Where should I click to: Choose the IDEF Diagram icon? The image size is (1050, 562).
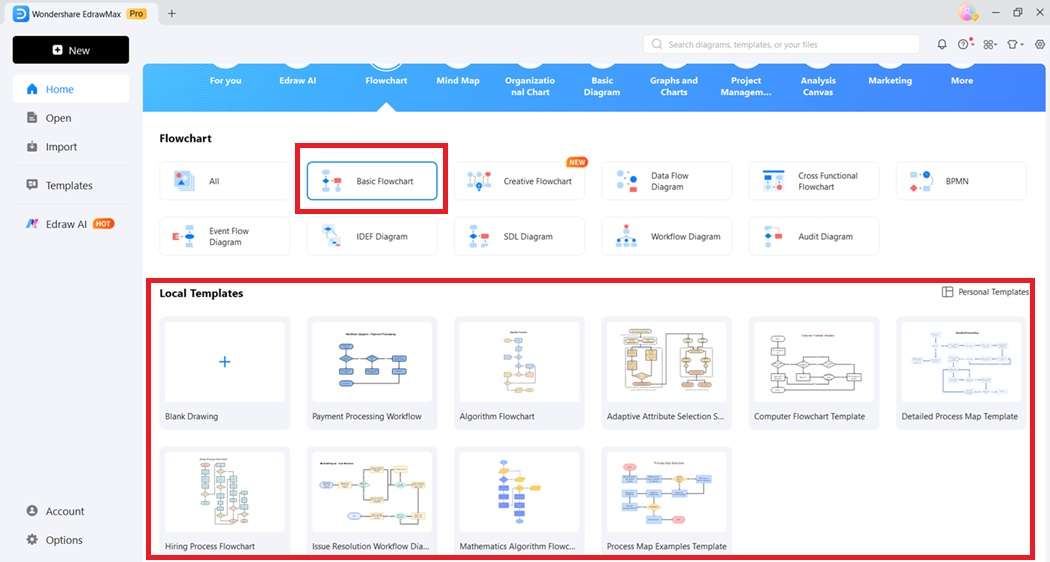point(331,236)
